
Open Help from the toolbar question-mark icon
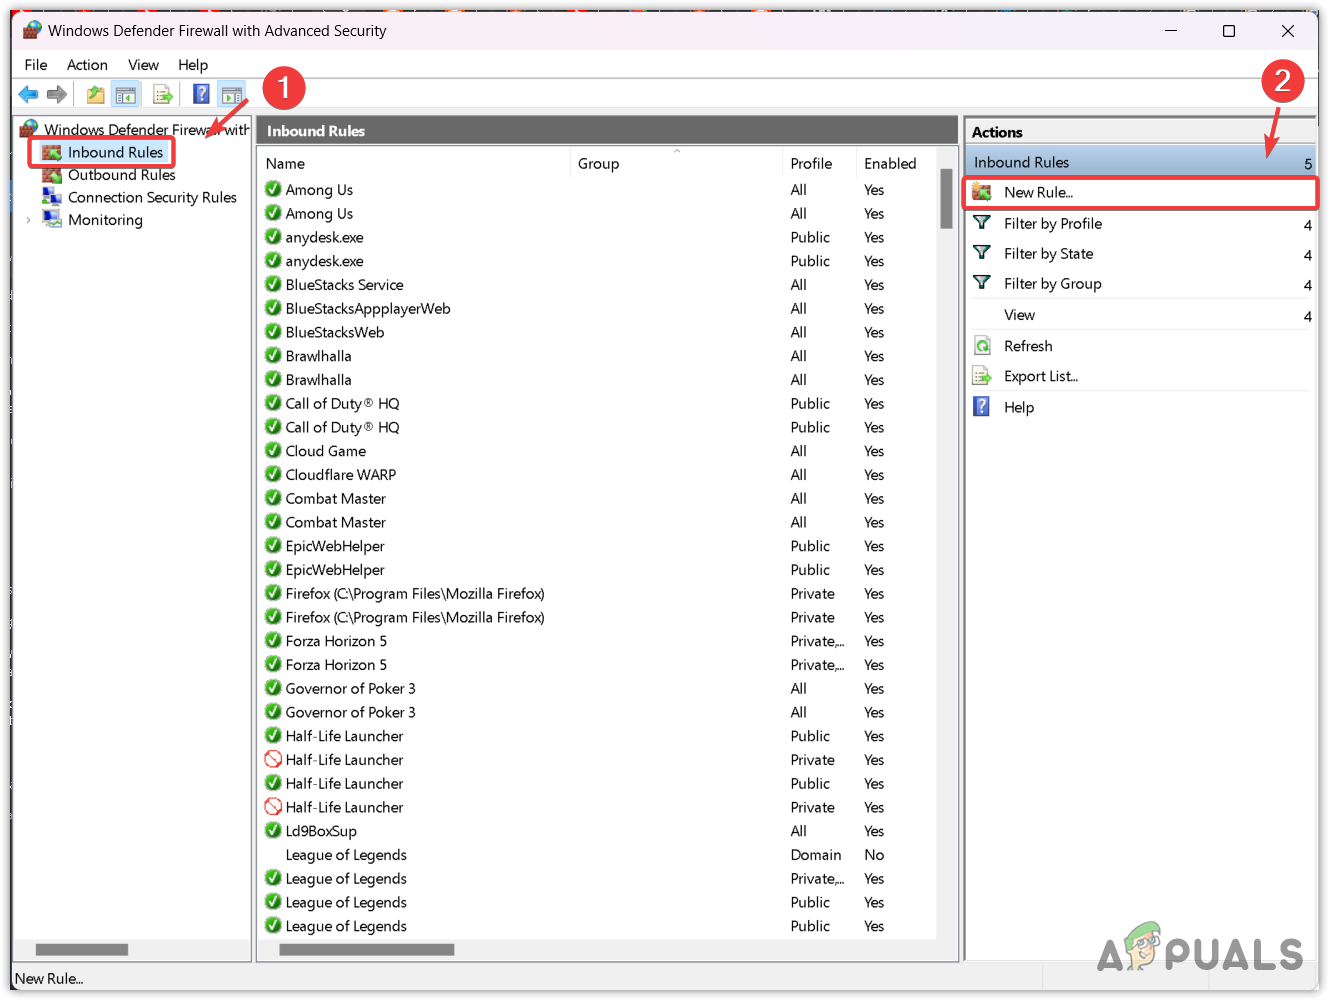point(201,94)
